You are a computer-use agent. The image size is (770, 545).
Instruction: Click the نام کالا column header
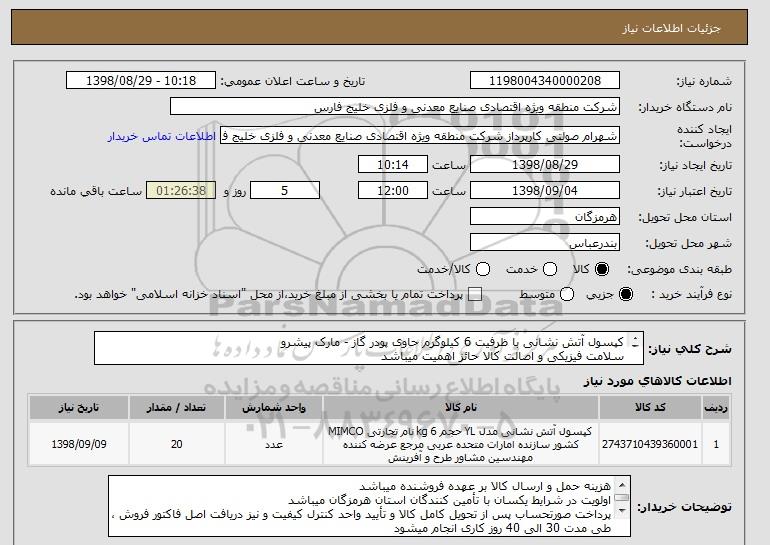461,408
